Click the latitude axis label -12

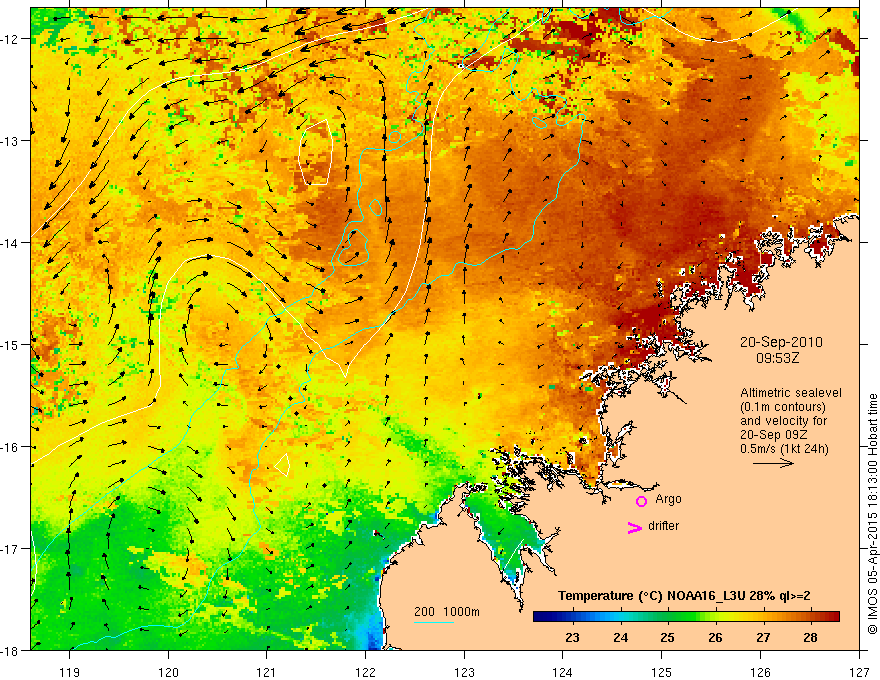(x=11, y=39)
